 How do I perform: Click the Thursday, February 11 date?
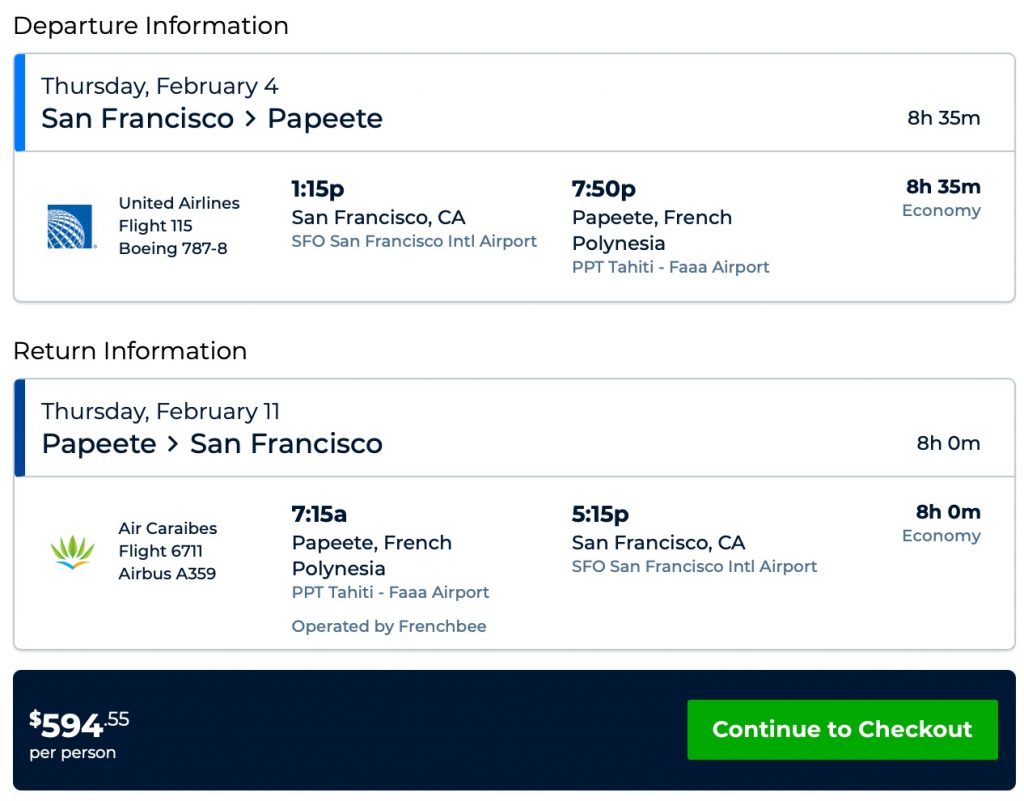click(x=161, y=411)
